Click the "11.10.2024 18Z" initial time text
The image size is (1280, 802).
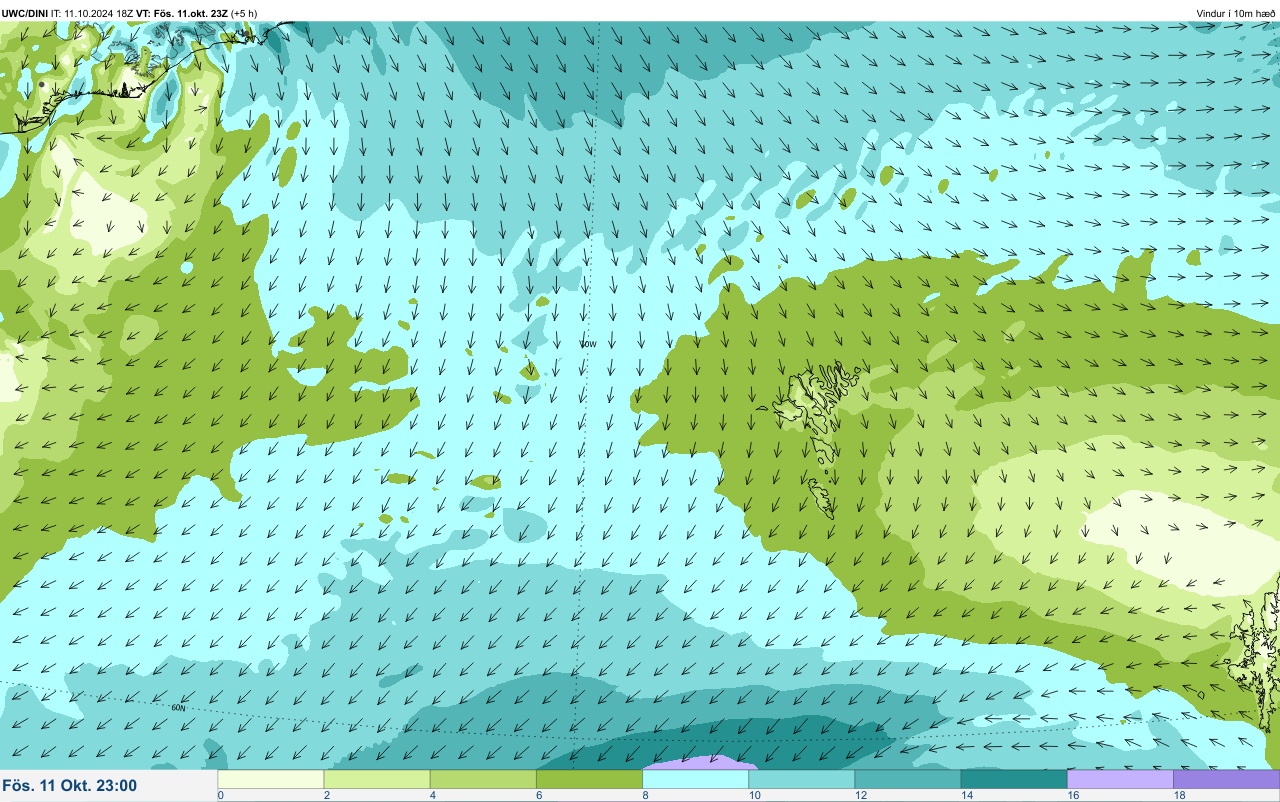point(99,13)
